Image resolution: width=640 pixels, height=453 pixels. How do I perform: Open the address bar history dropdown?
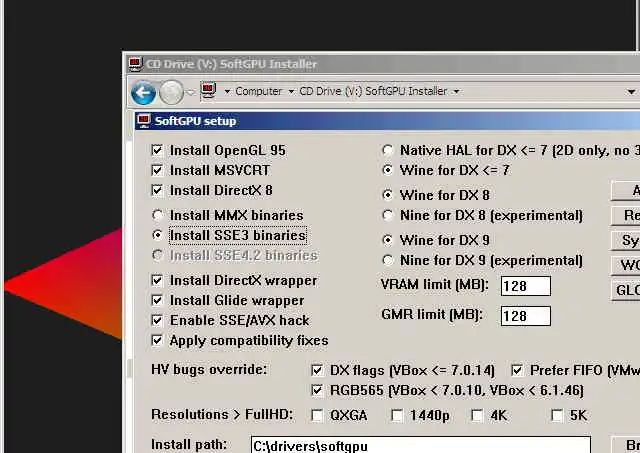click(x=631, y=92)
